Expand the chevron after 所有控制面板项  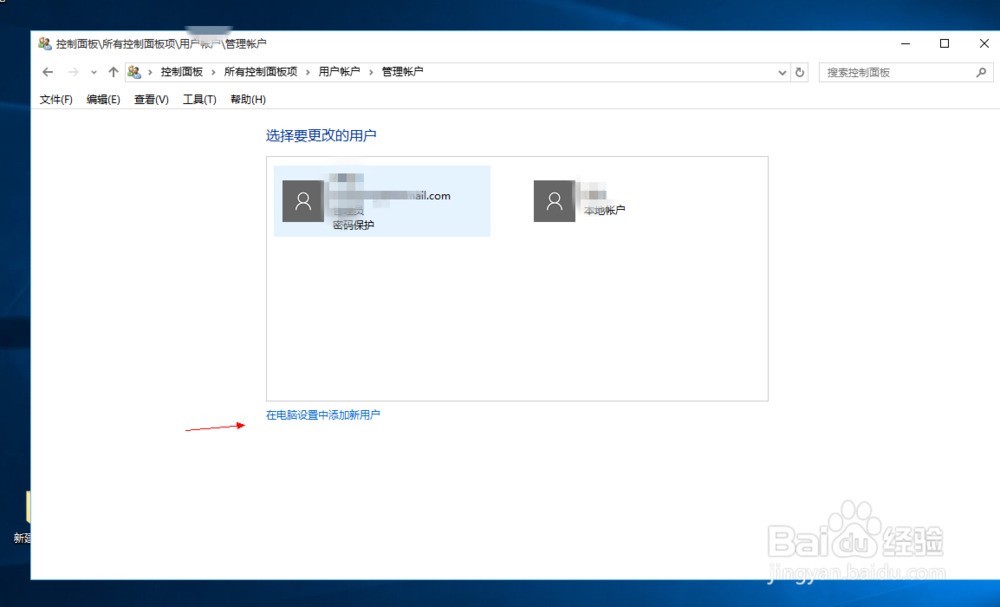(308, 73)
